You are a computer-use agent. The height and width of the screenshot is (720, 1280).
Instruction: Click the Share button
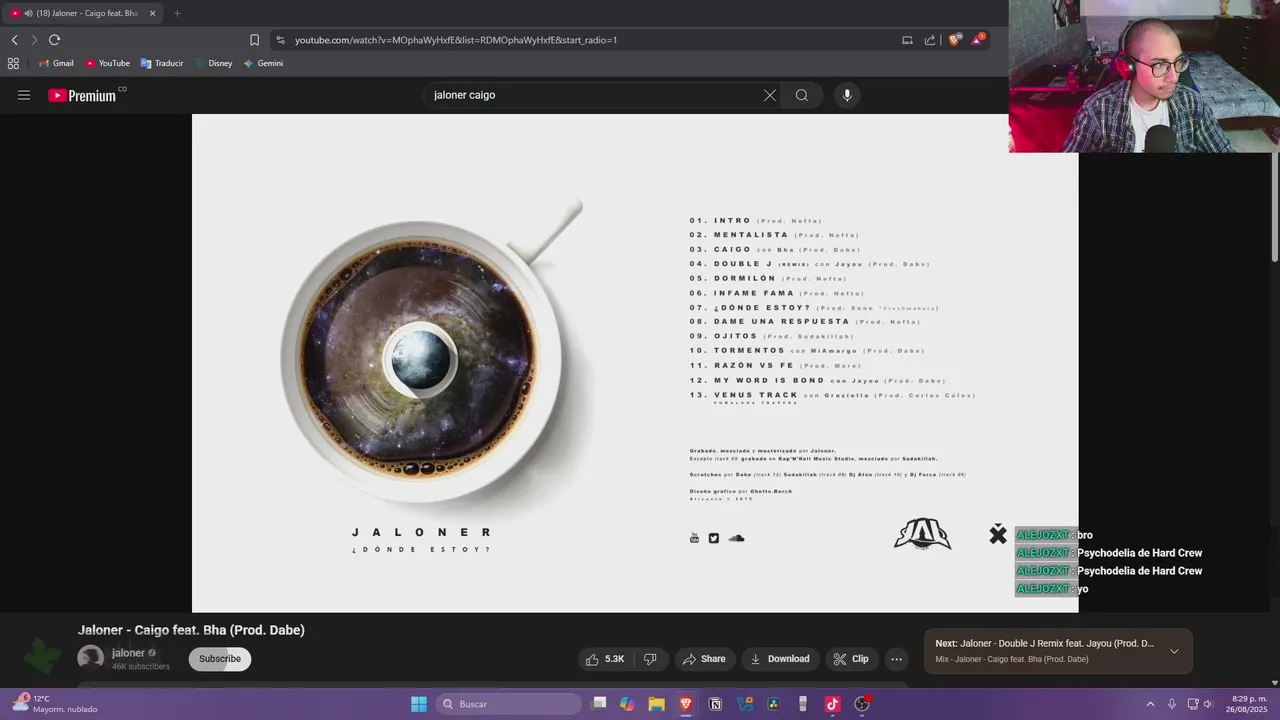(x=704, y=659)
